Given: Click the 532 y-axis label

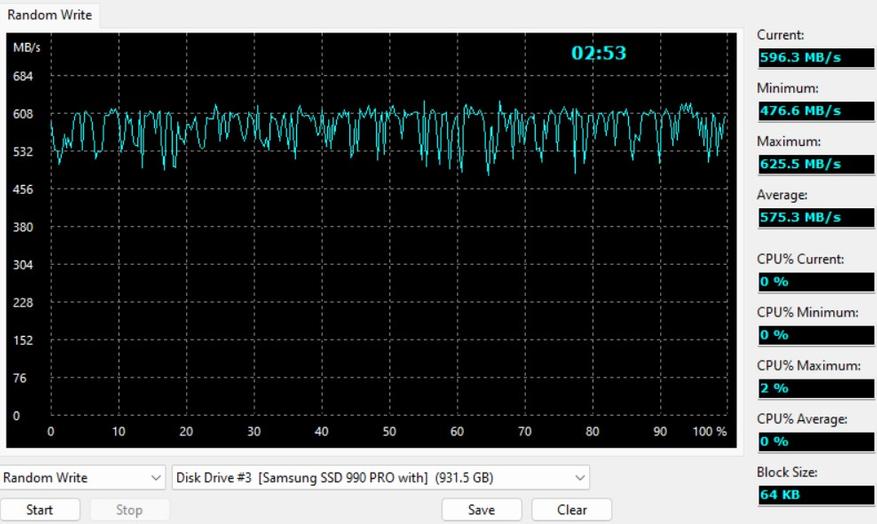Looking at the screenshot, I should coord(23,152).
